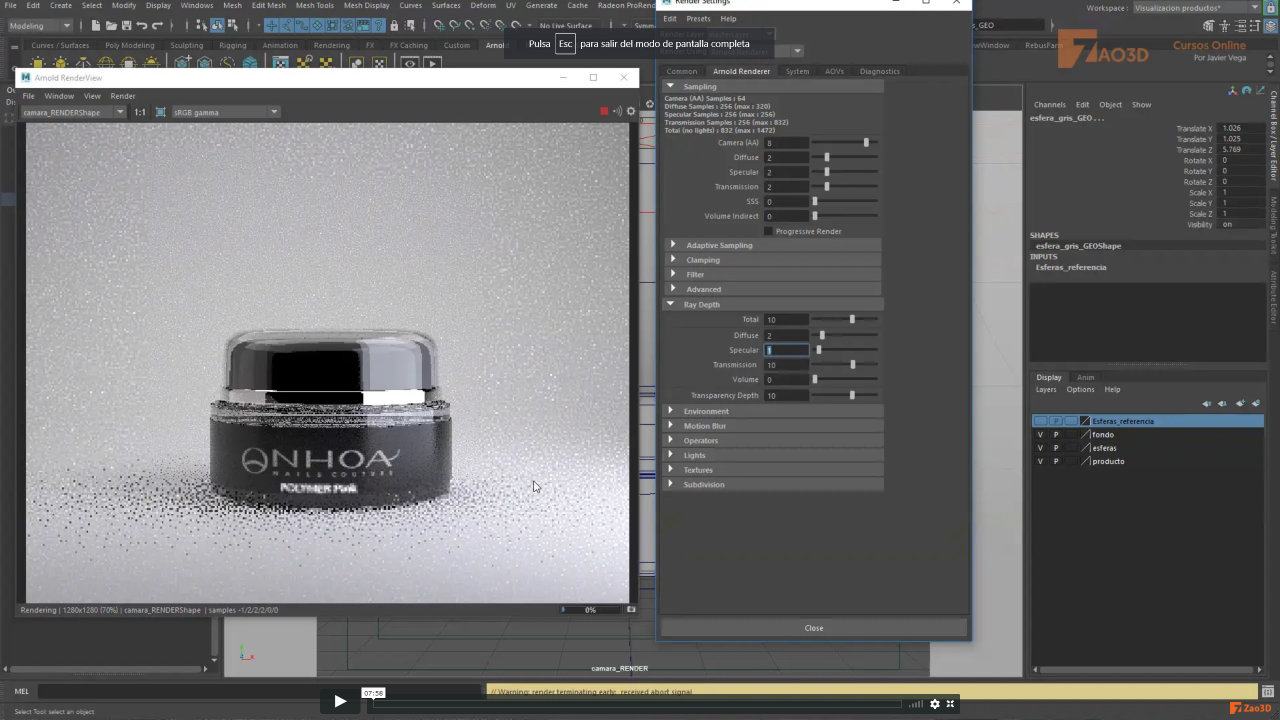Click the Ray Depth Specular input field

[787, 350]
